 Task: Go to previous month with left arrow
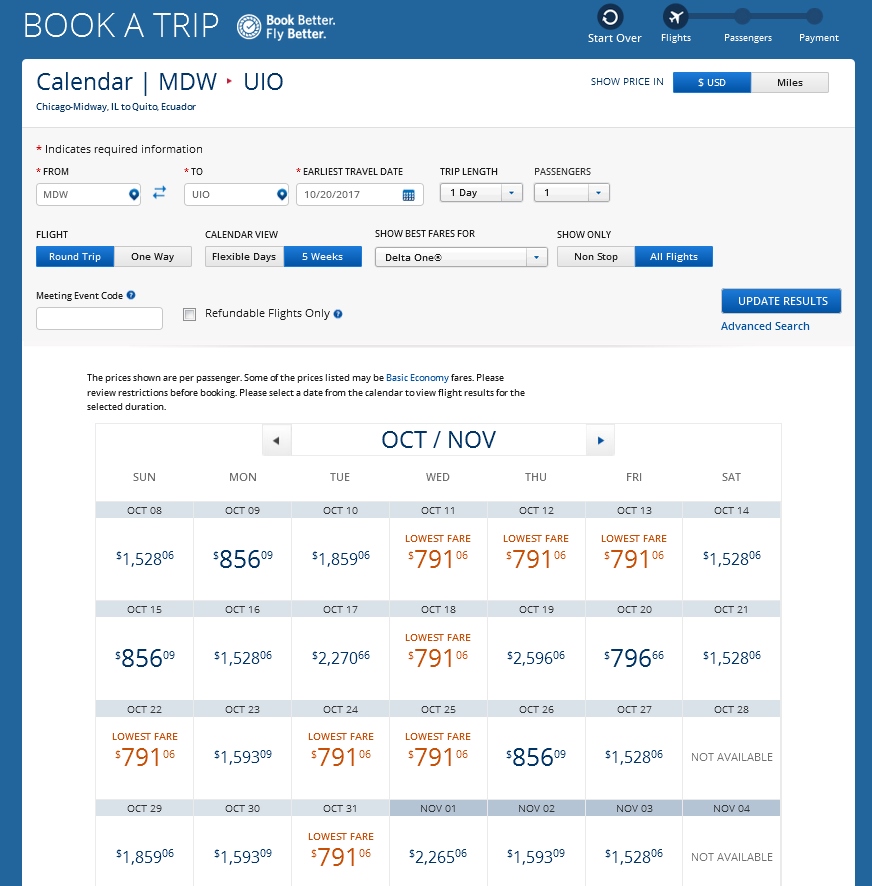[276, 440]
